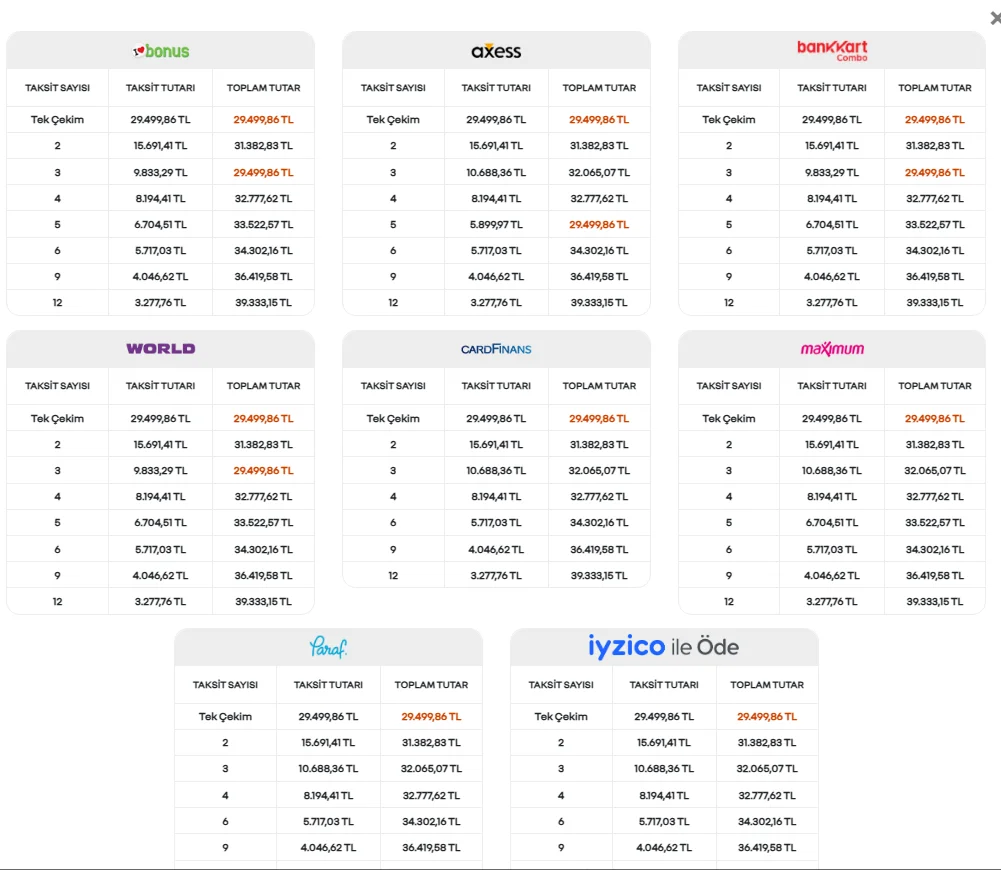Select Bonus 3-installment 9.833,29 TL amount
This screenshot has width=1001, height=870.
tap(160, 172)
